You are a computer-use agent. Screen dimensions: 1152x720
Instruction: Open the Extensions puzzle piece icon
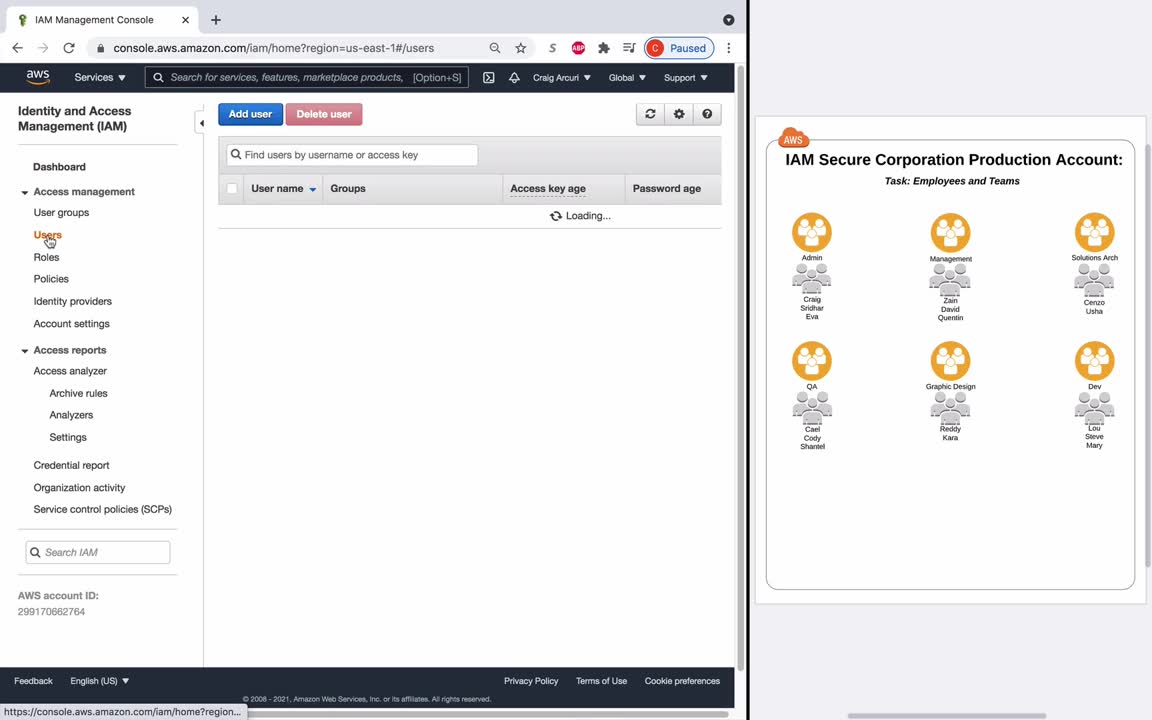pos(604,48)
